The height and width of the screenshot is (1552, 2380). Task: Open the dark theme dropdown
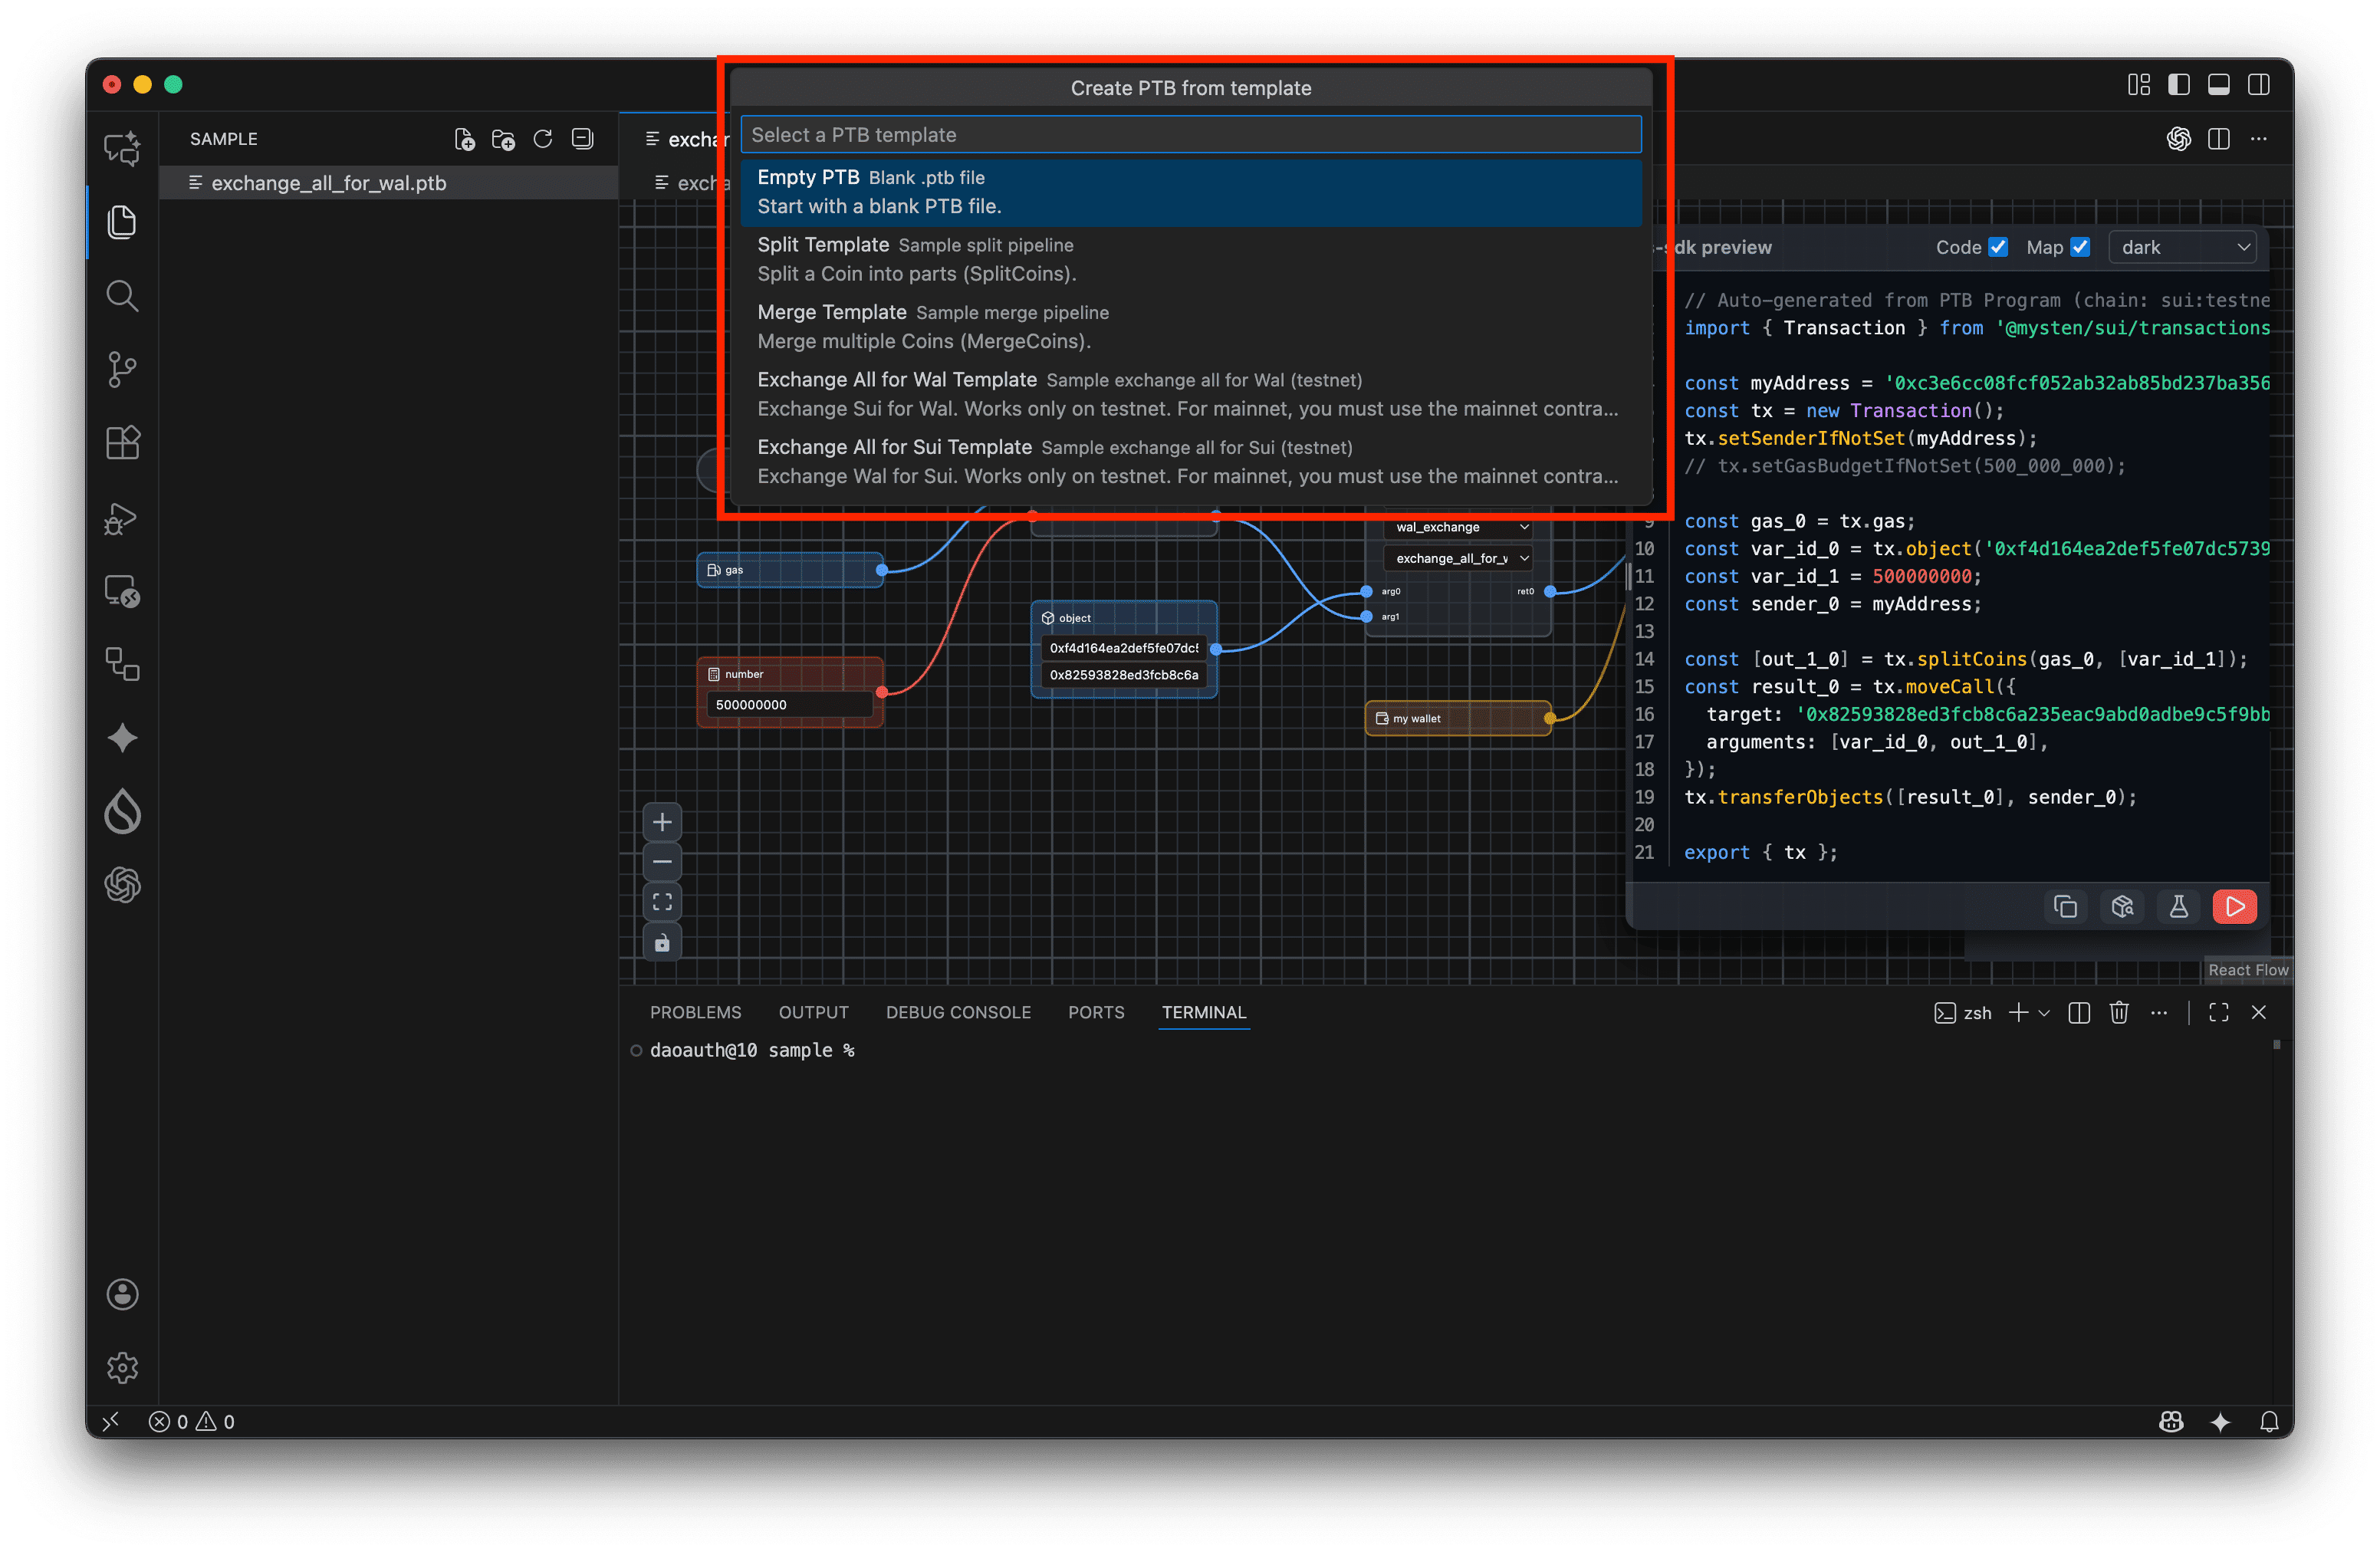2183,247
